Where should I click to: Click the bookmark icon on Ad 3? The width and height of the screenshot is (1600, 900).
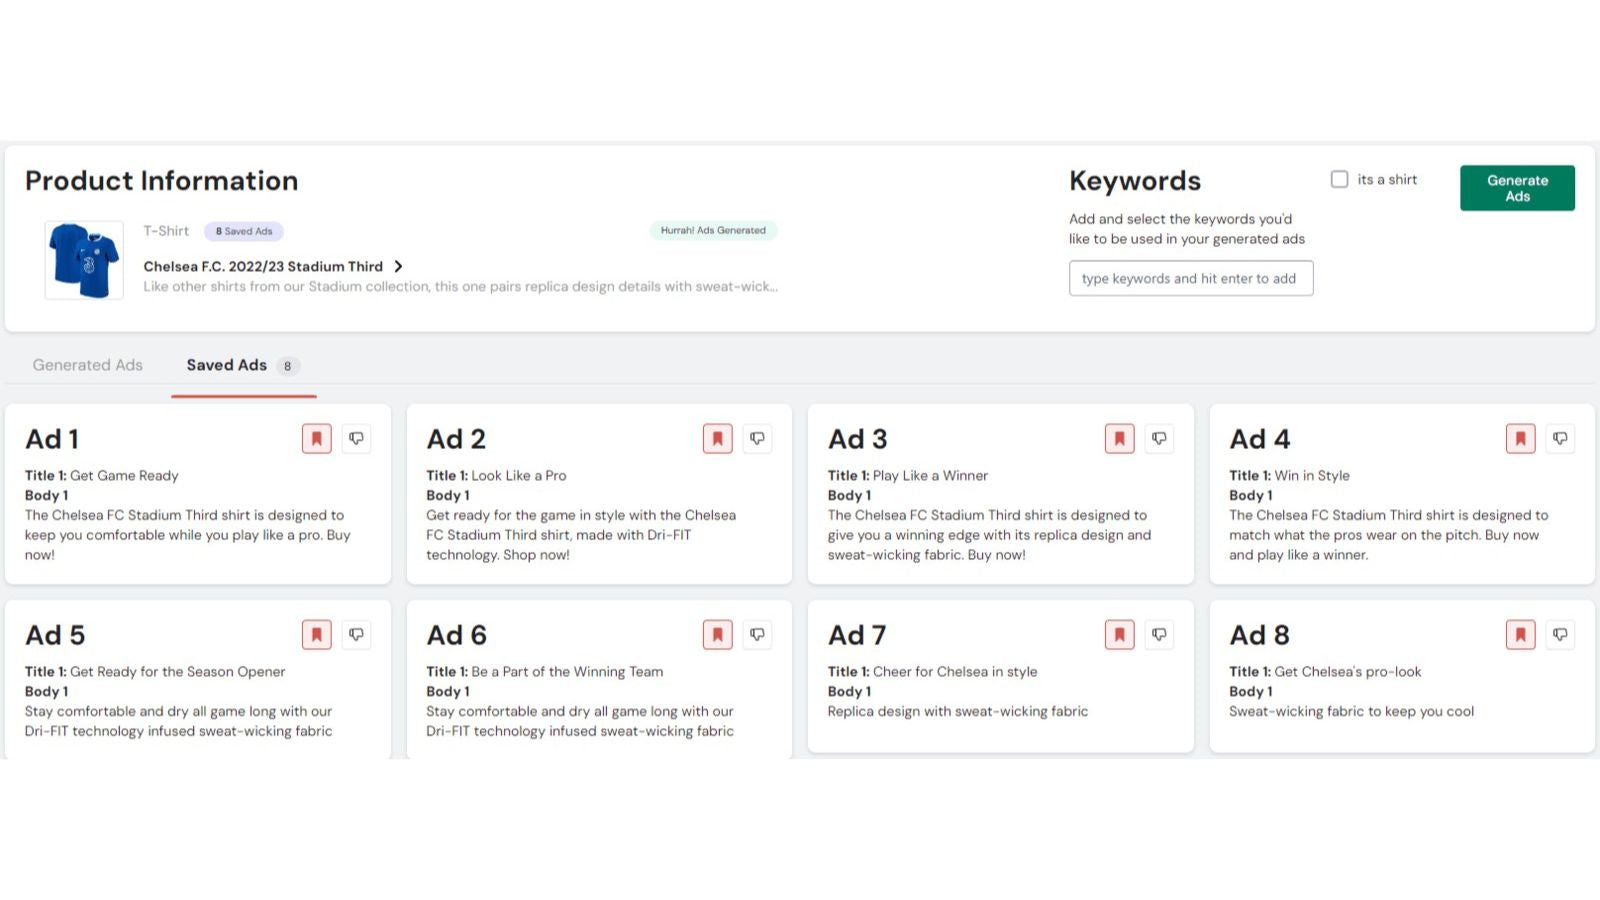1119,439
